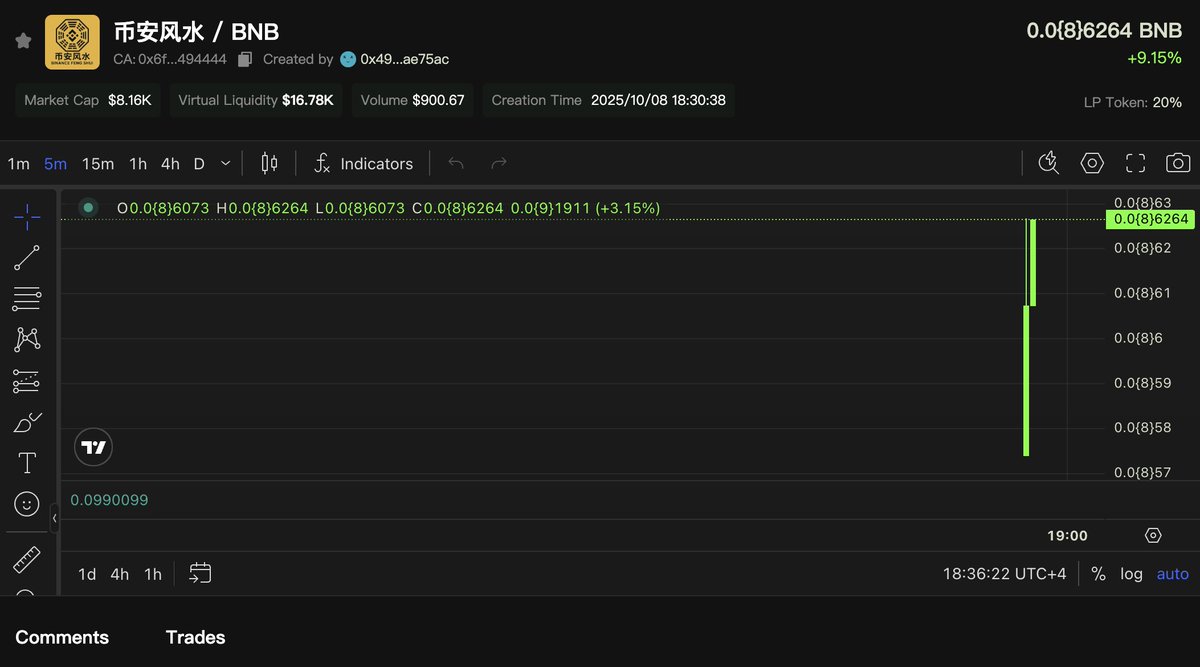Click the Virtual Liquidity $16.78K box
The width and height of the screenshot is (1200, 667).
coord(256,100)
